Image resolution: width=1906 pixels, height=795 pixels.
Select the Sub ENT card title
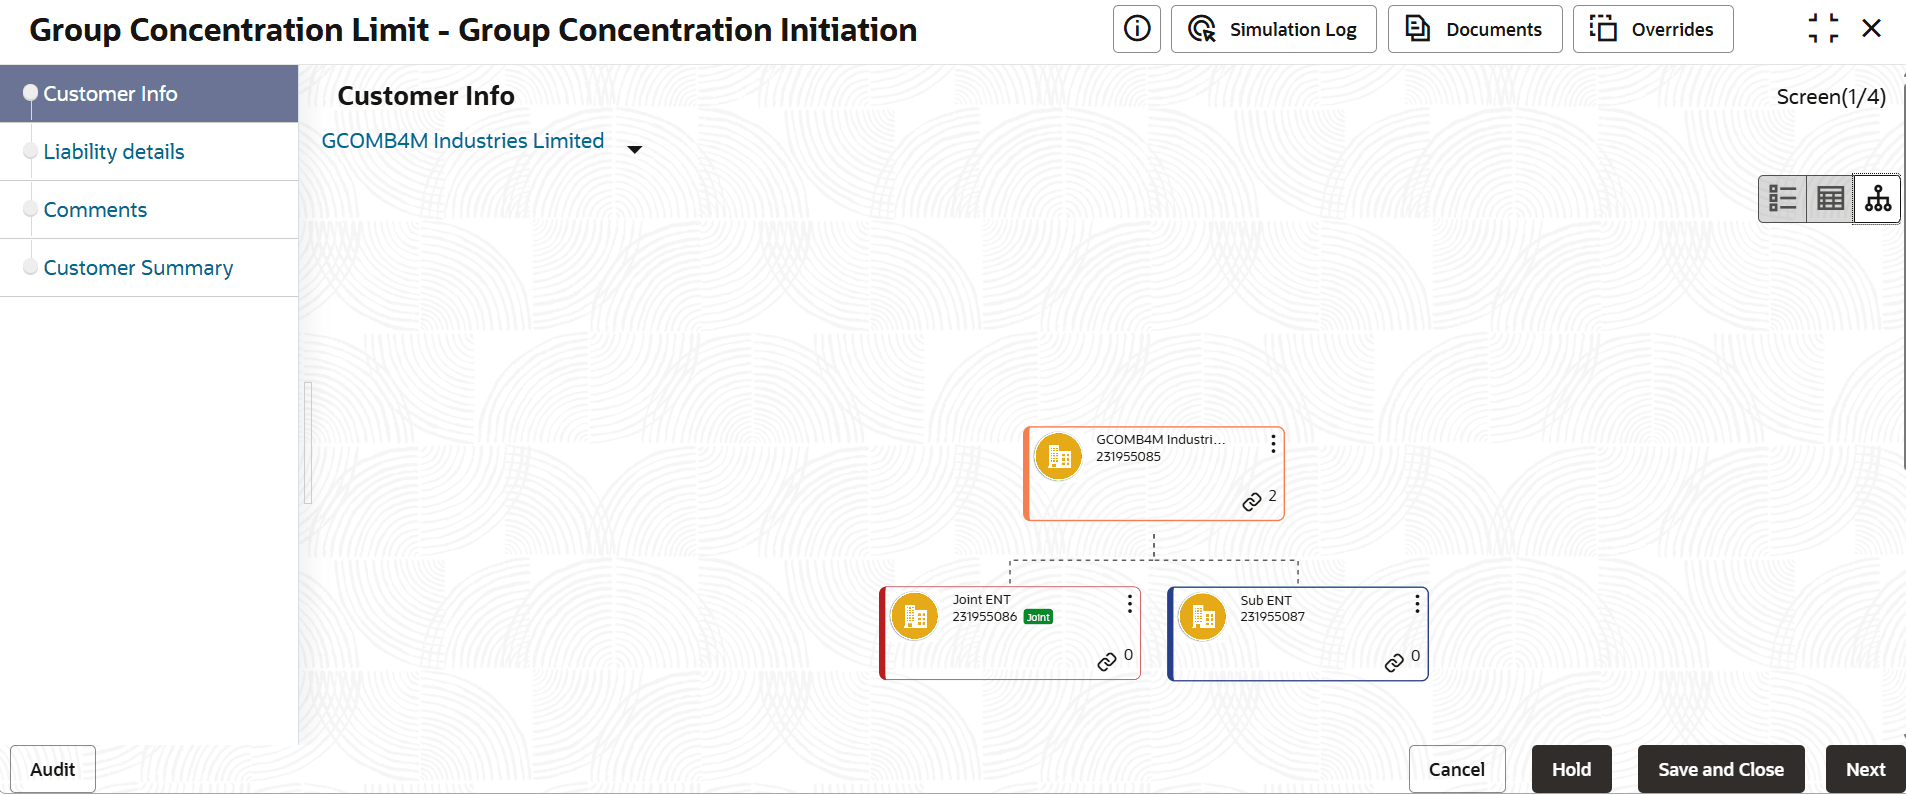pos(1266,601)
